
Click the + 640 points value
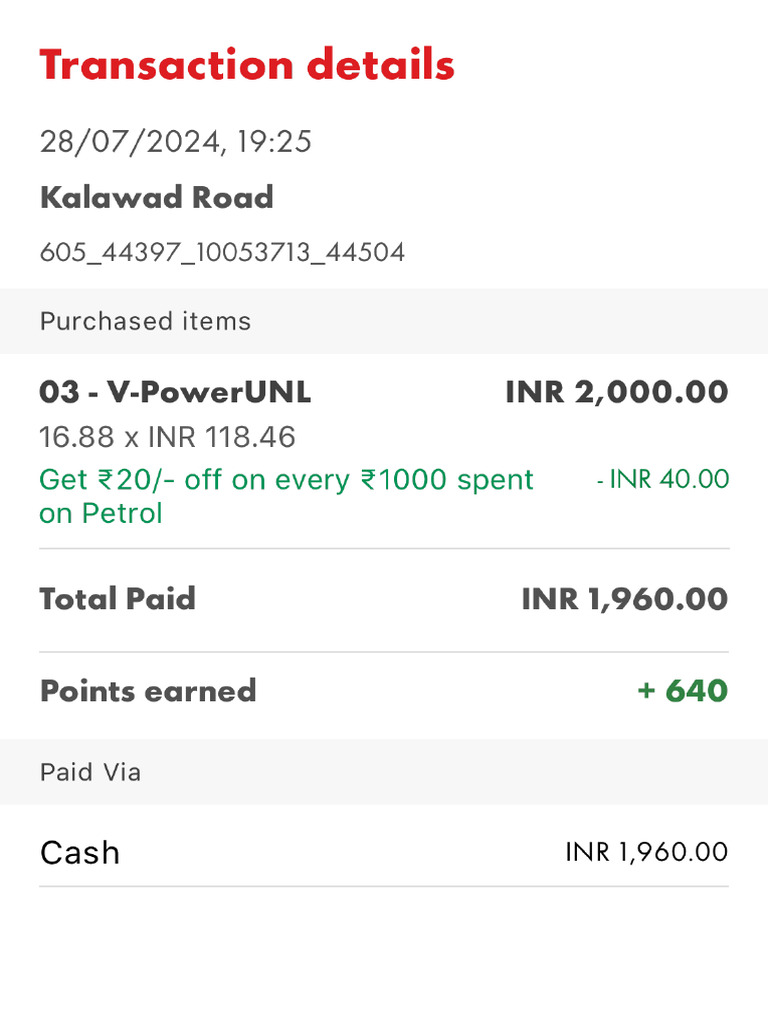682,691
